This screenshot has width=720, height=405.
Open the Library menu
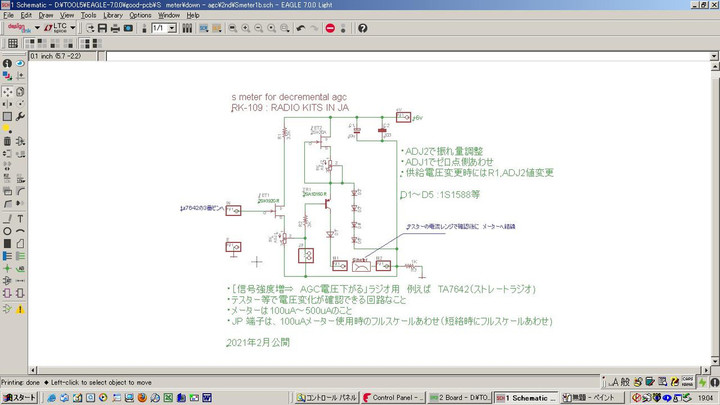point(113,15)
